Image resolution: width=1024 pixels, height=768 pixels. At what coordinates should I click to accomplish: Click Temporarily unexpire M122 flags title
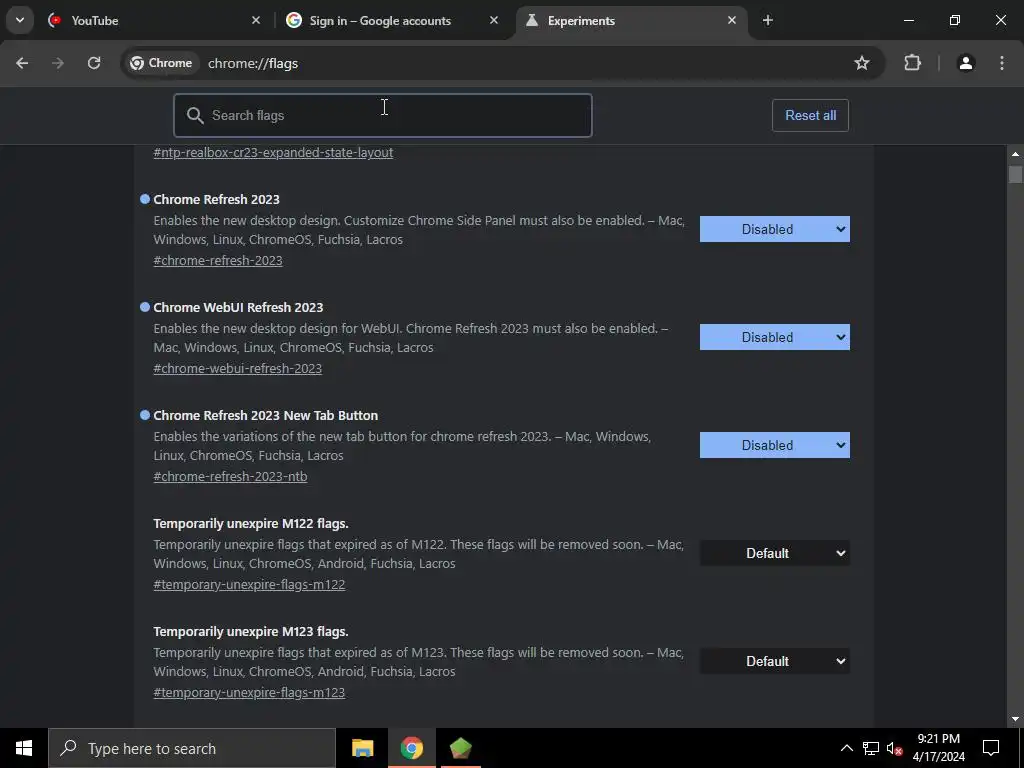[251, 524]
